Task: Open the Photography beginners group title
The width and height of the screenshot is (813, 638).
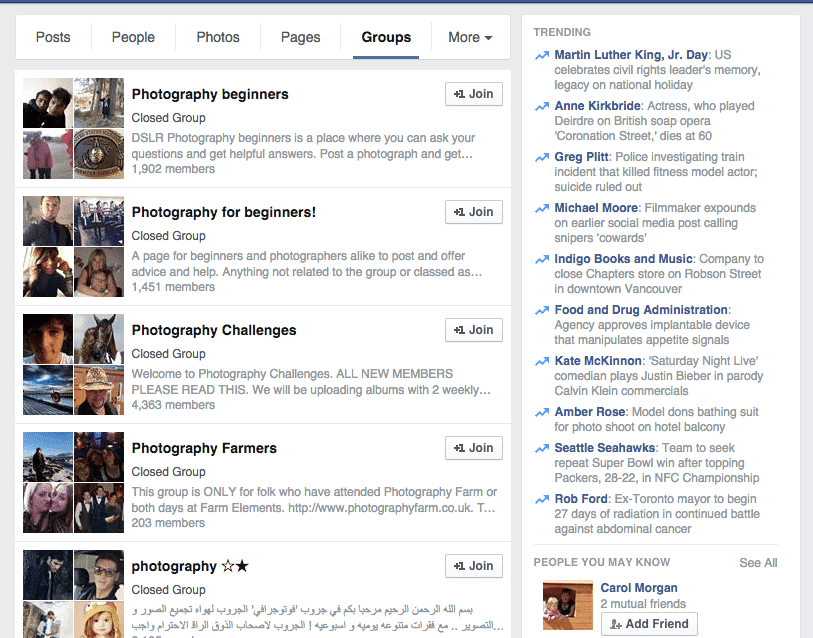Action: point(210,94)
